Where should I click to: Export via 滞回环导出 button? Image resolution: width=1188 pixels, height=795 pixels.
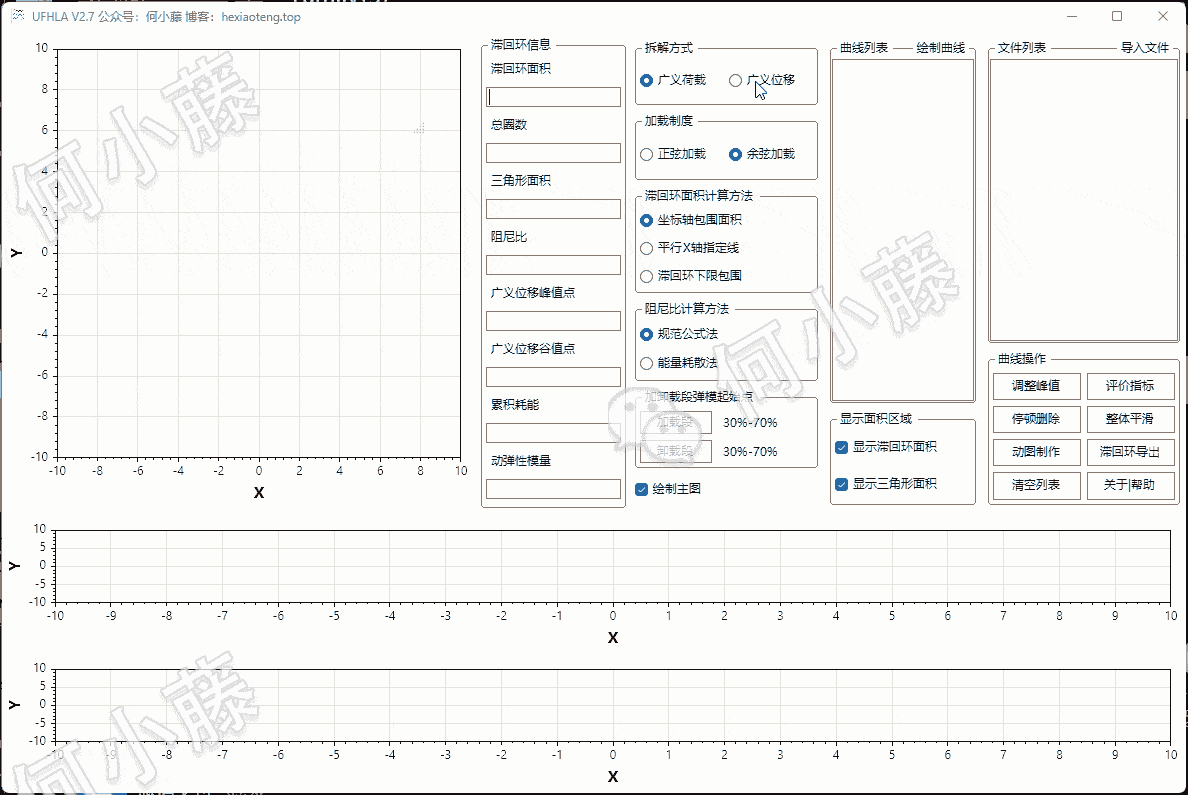coord(1130,452)
